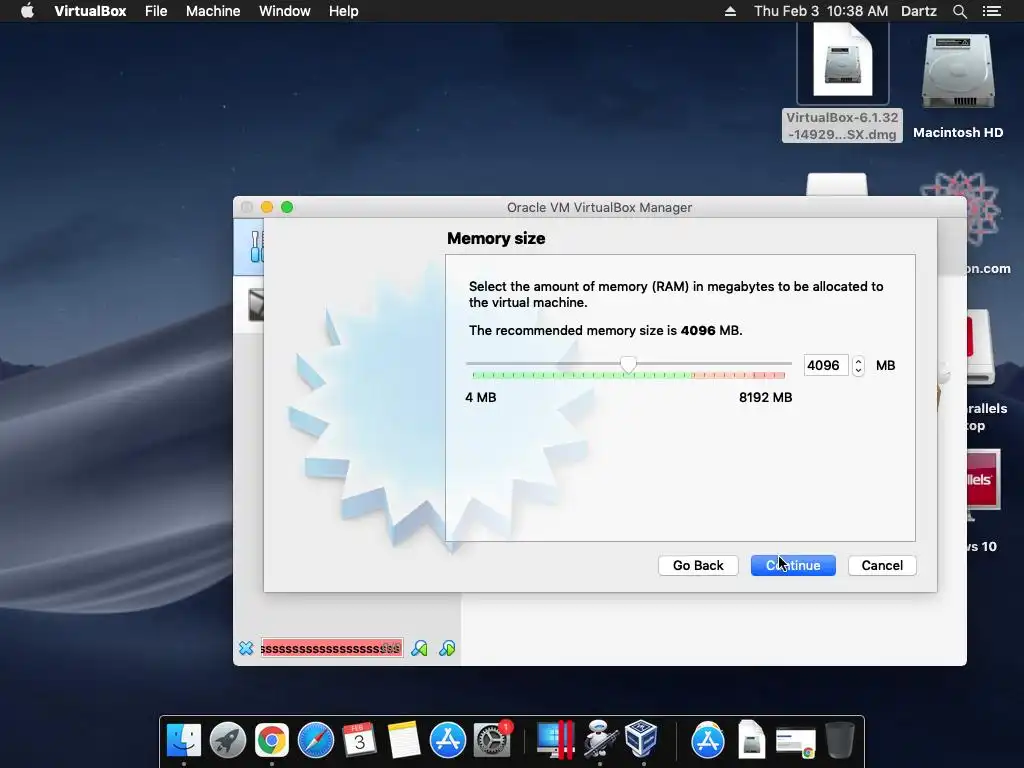Click the Go Back button
Screen dimensions: 1024x768
(698, 566)
